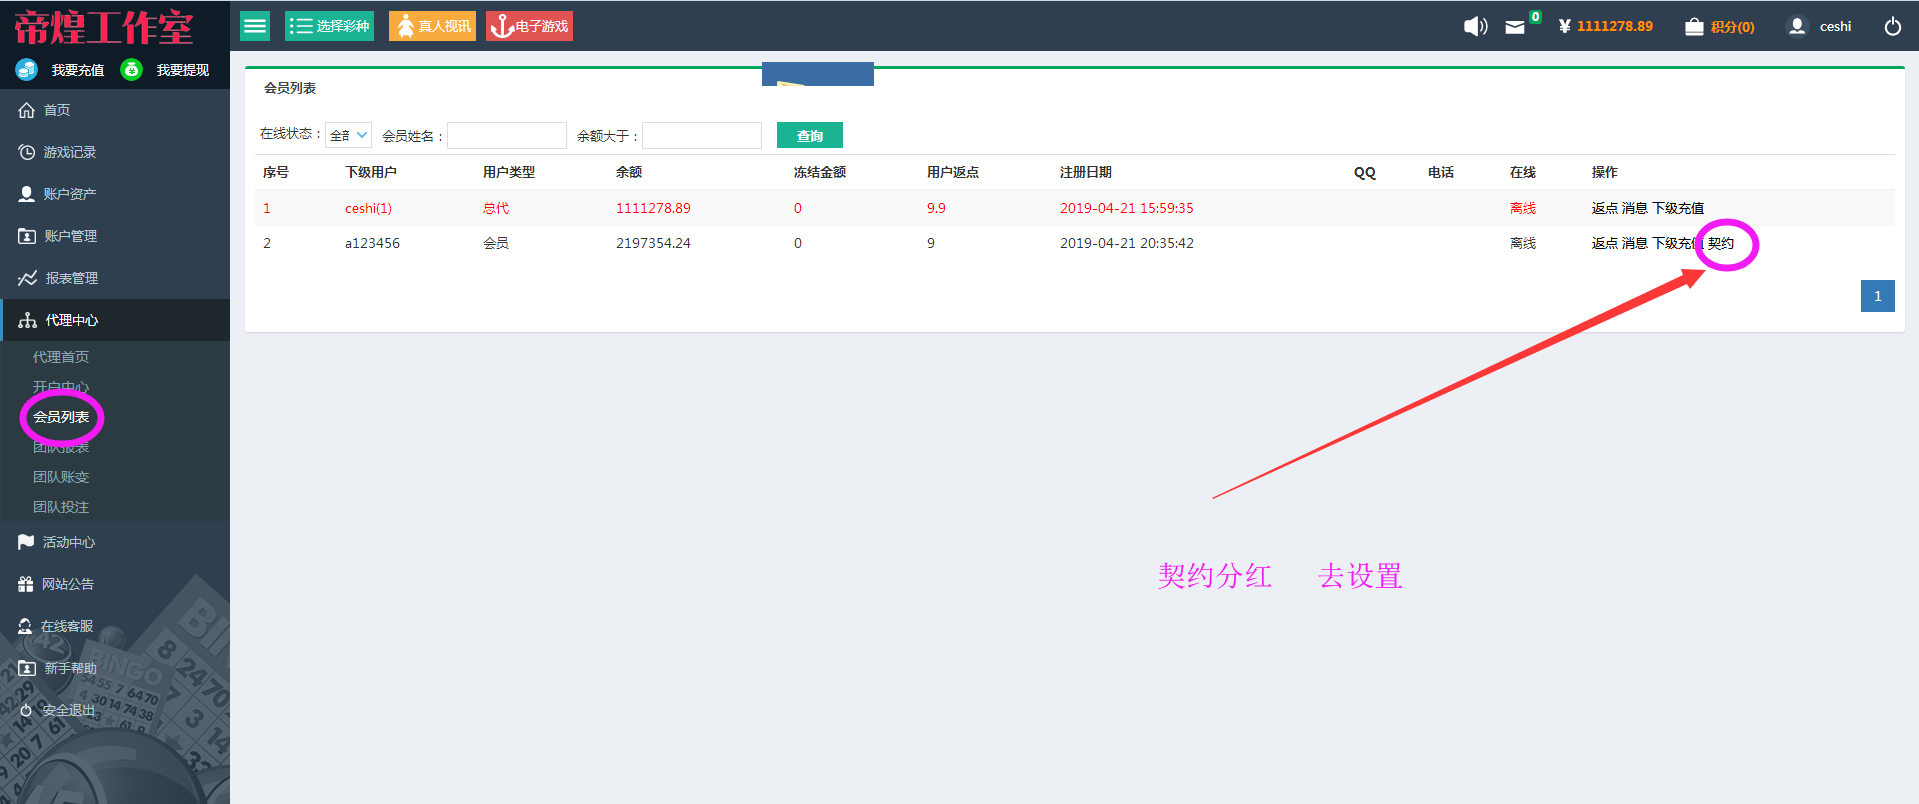Viewport: 1919px width, 804px height.
Task: Open the ceshi user profile icon
Action: click(x=1797, y=26)
